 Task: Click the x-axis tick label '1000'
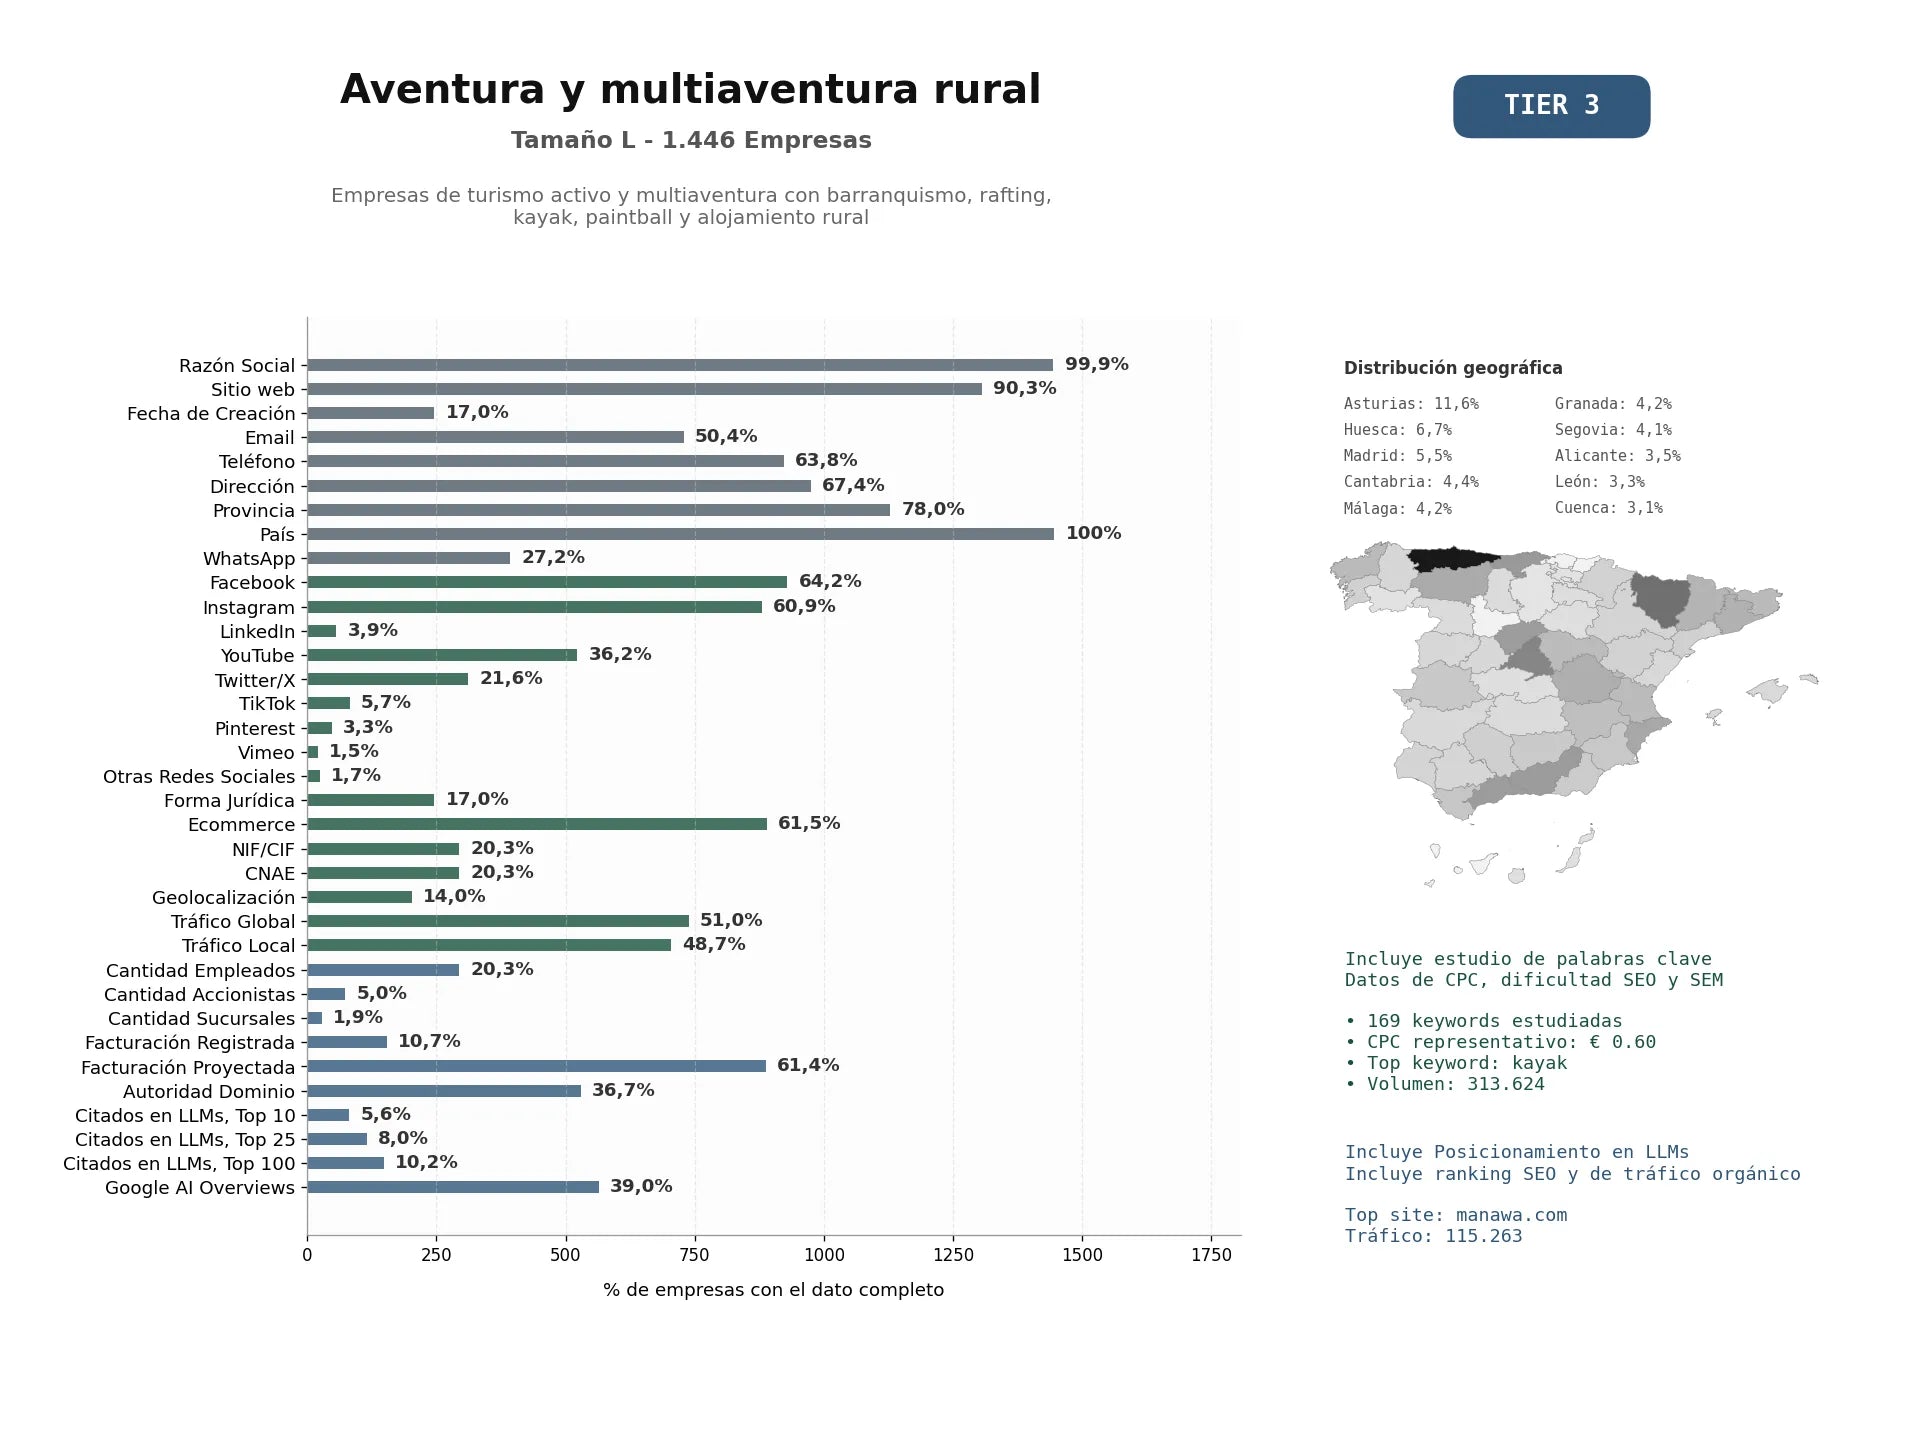(x=824, y=1255)
